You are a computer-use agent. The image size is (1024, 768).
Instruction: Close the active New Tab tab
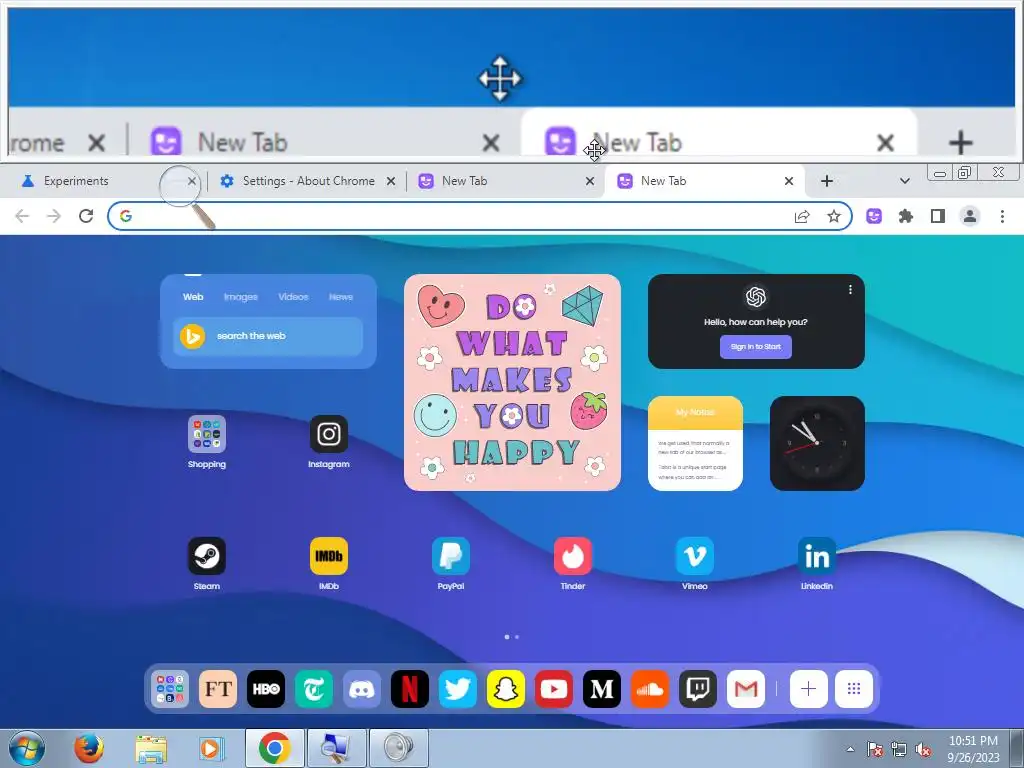tap(789, 181)
